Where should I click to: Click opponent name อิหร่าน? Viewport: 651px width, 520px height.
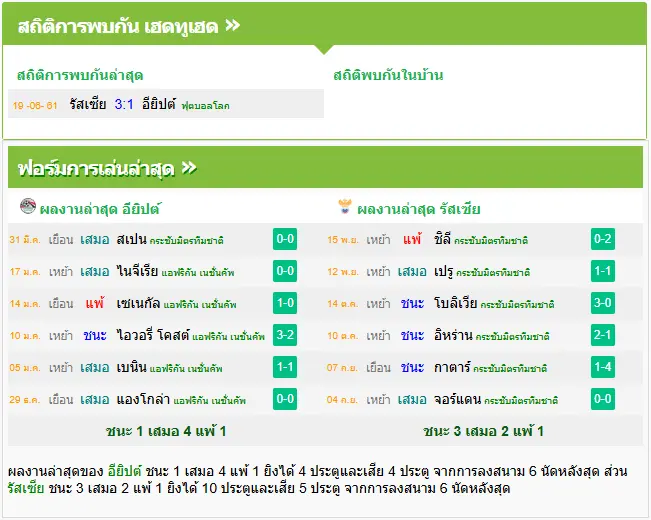(453, 335)
